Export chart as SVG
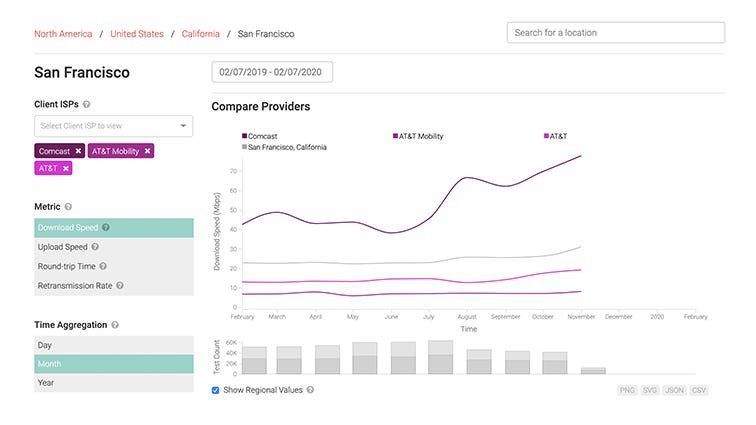 click(x=649, y=390)
